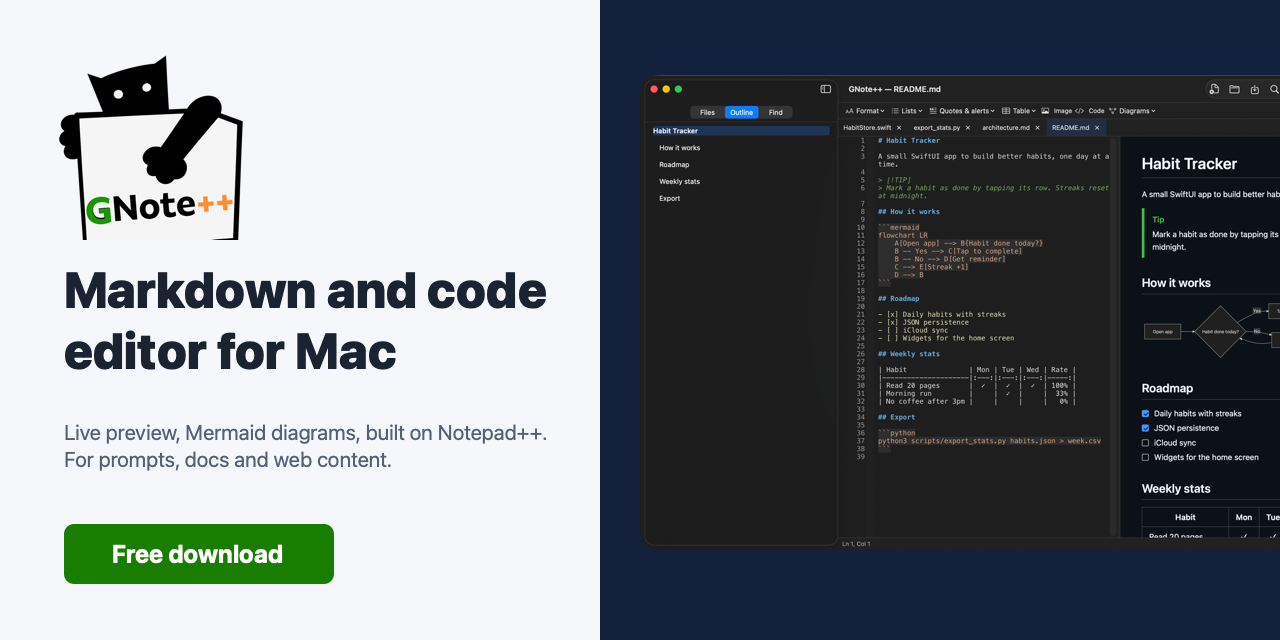The height and width of the screenshot is (640, 1280).
Task: Expand the Table dropdown
Action: tap(1019, 111)
